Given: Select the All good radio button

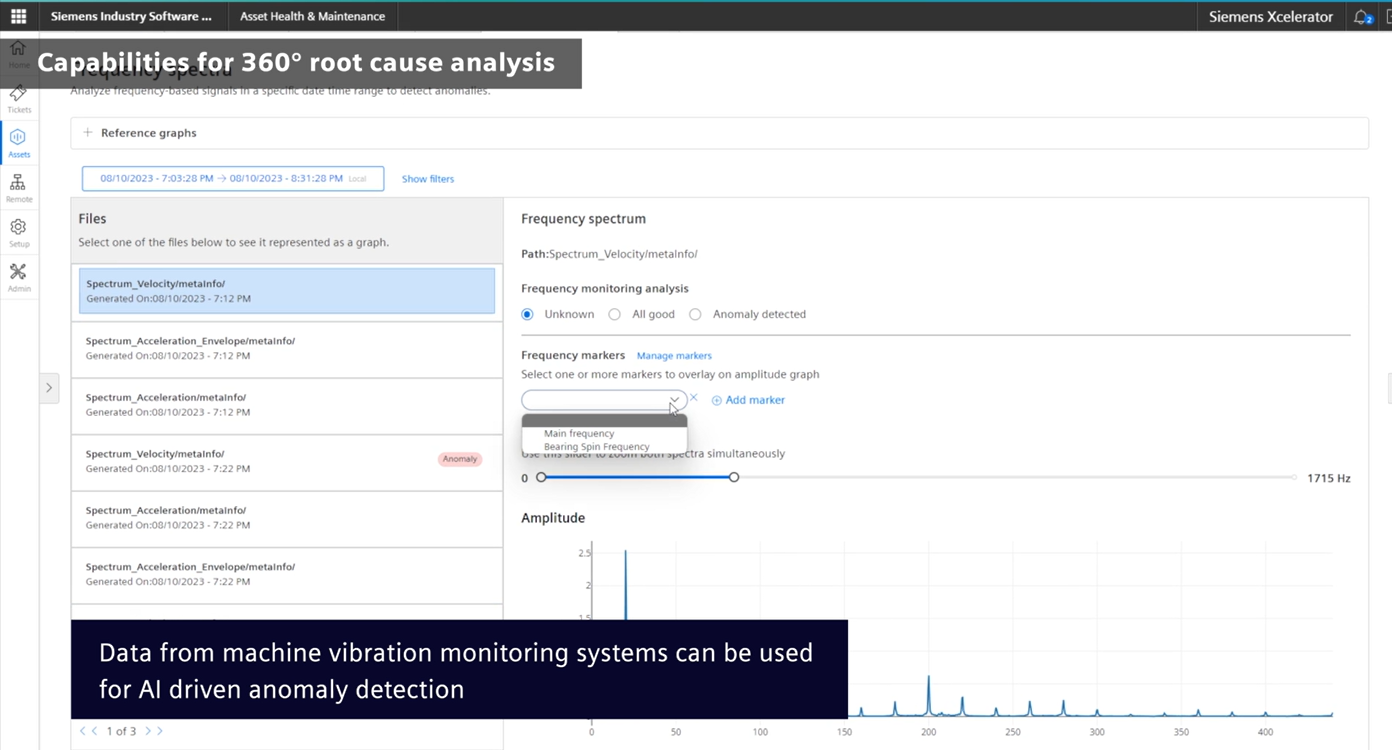Looking at the screenshot, I should [x=615, y=314].
